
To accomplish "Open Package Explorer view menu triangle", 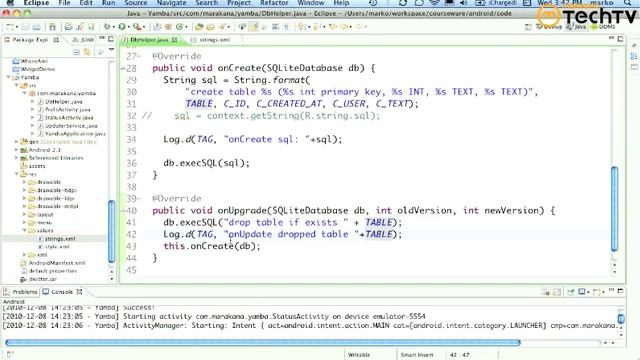I will pos(111,50).
